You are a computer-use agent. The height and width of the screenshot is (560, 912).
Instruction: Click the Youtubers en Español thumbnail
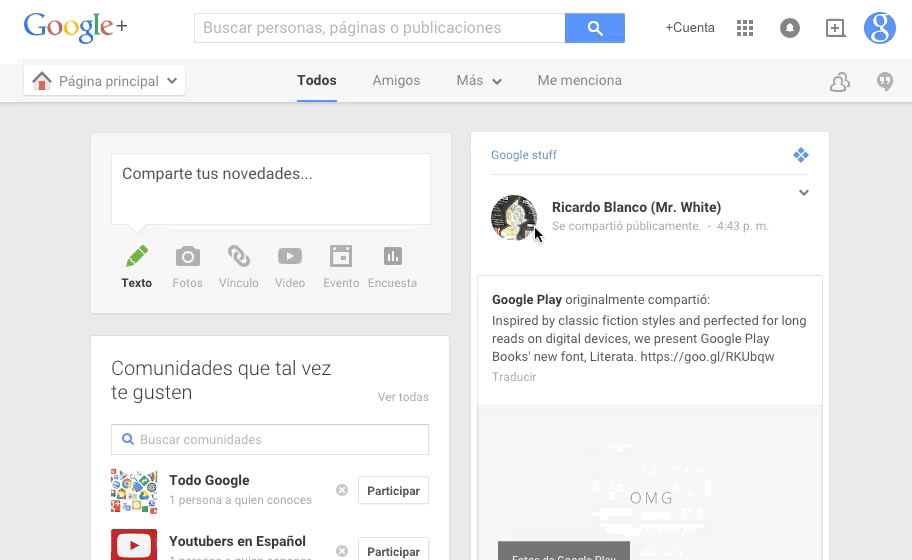(x=134, y=545)
